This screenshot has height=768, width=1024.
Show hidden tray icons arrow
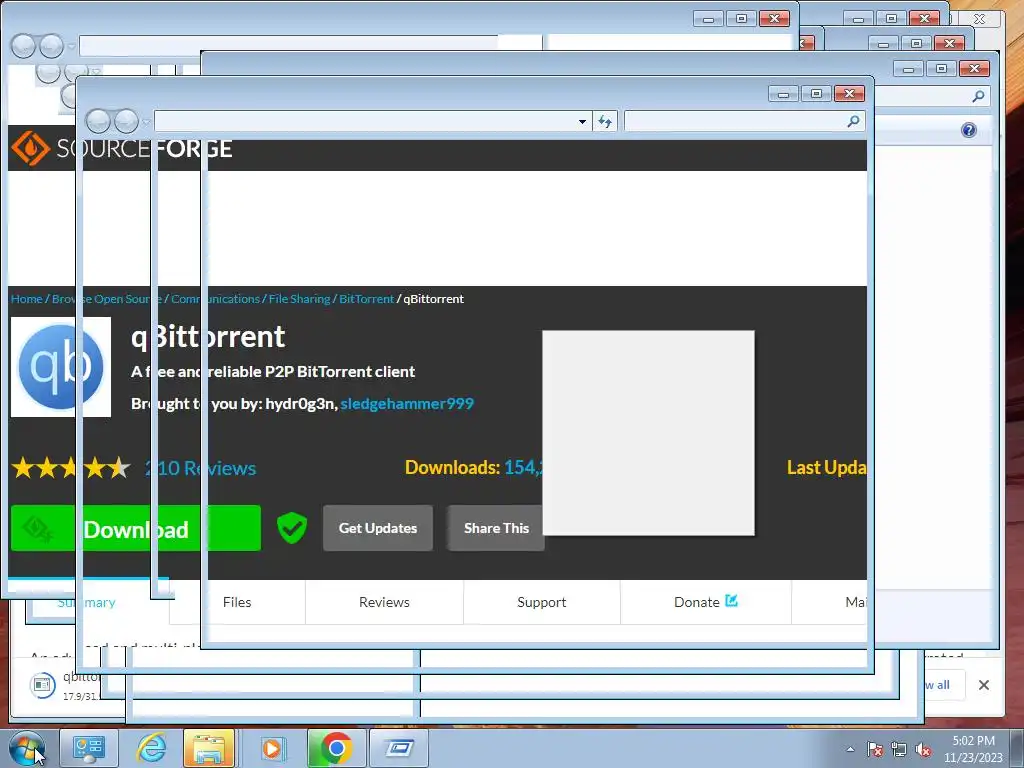850,749
